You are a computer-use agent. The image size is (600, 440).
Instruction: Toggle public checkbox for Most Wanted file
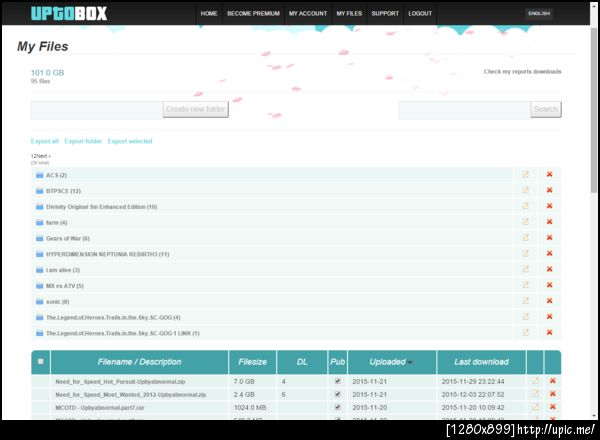pyautogui.click(x=338, y=394)
